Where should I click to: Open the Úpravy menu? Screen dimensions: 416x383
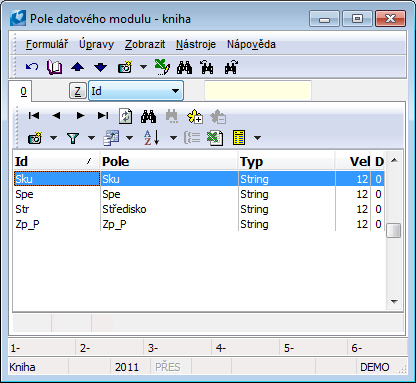(96, 44)
